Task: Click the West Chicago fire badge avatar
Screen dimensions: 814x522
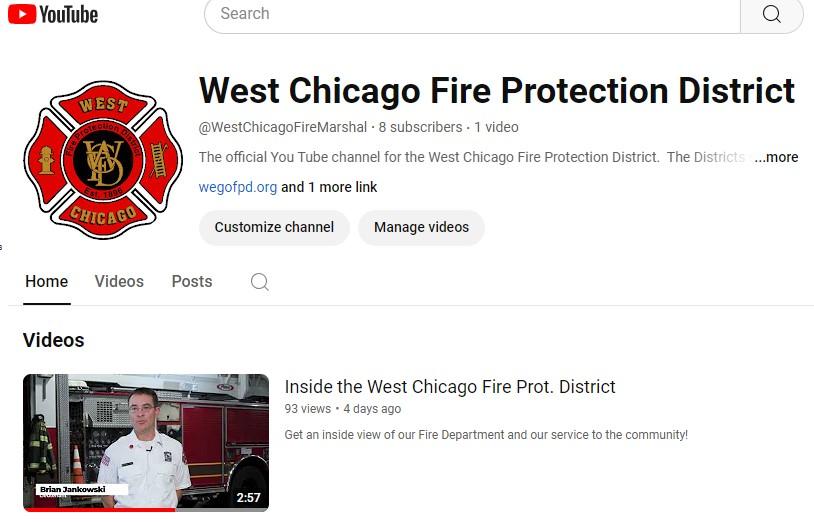Action: [x=103, y=160]
